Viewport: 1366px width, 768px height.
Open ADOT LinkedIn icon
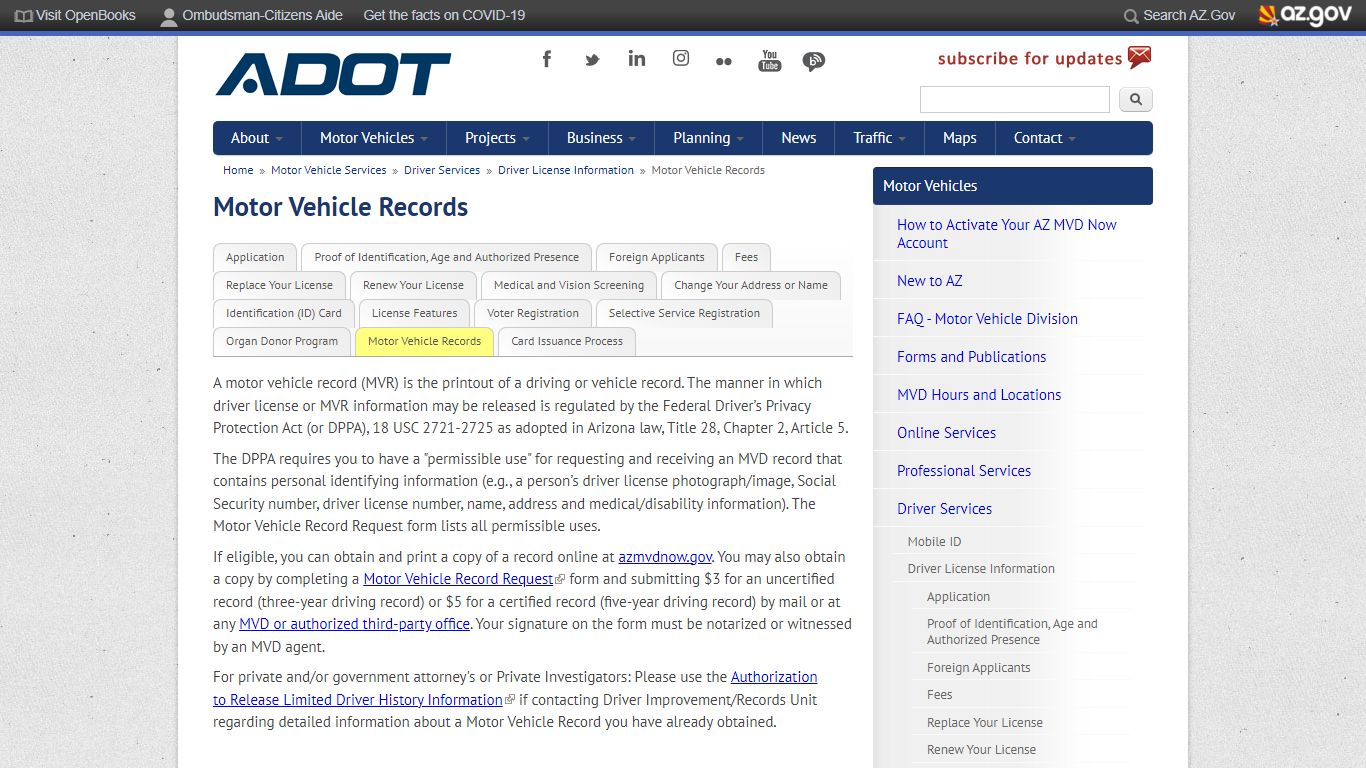[x=637, y=58]
